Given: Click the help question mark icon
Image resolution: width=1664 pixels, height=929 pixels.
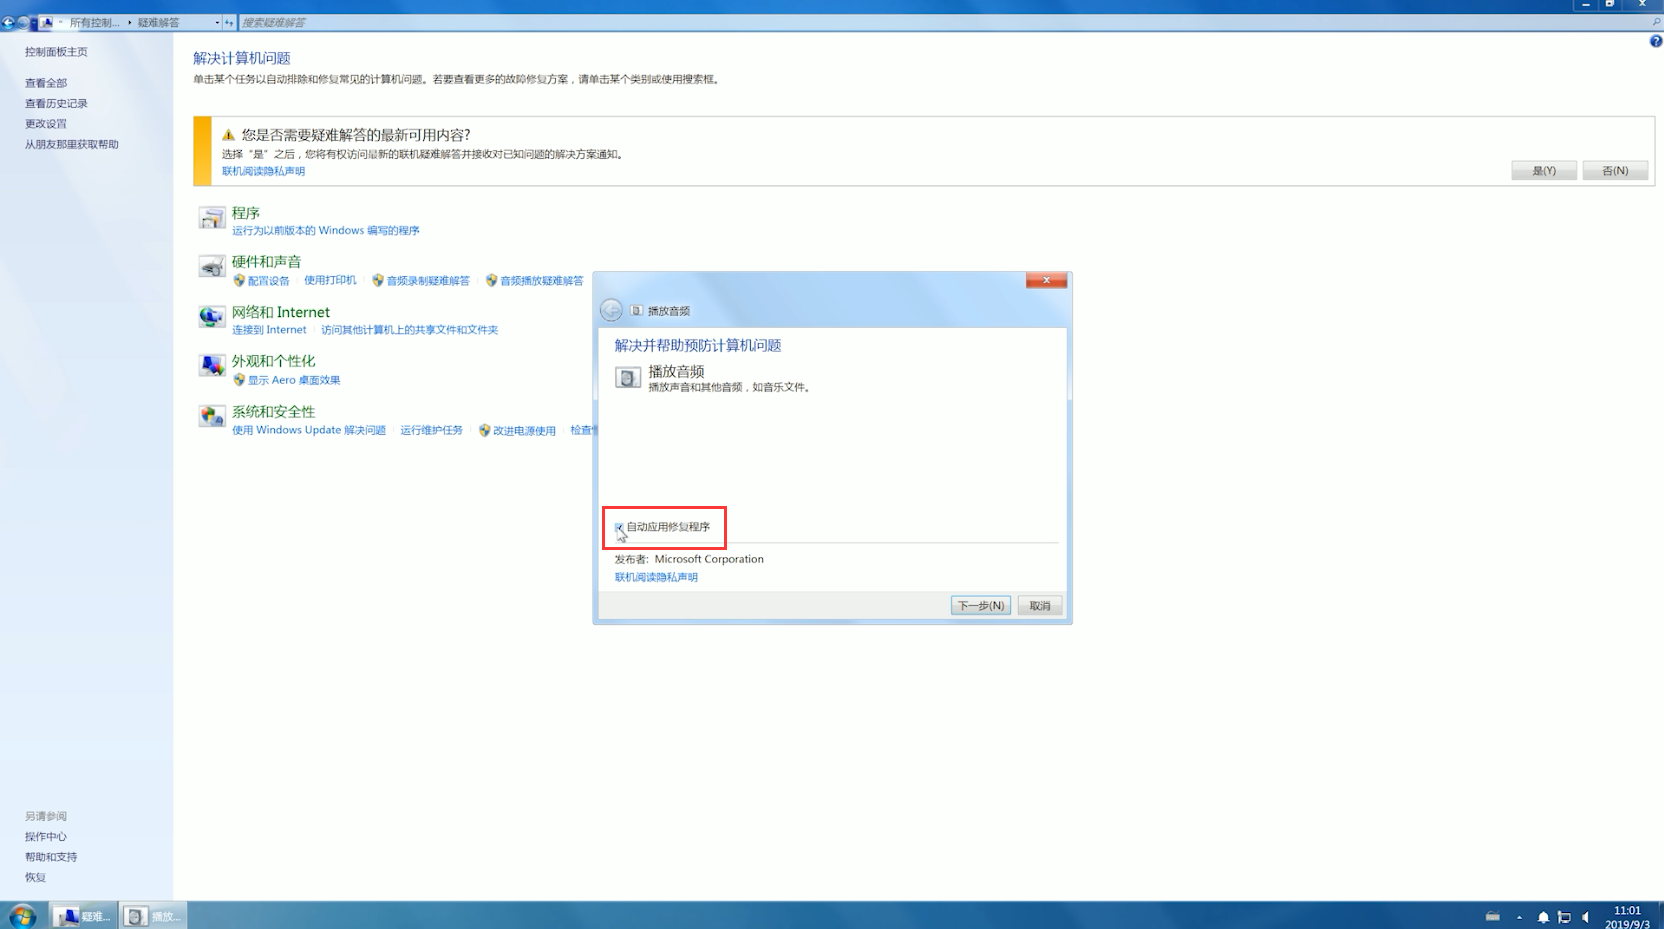Looking at the screenshot, I should [x=1655, y=41].
